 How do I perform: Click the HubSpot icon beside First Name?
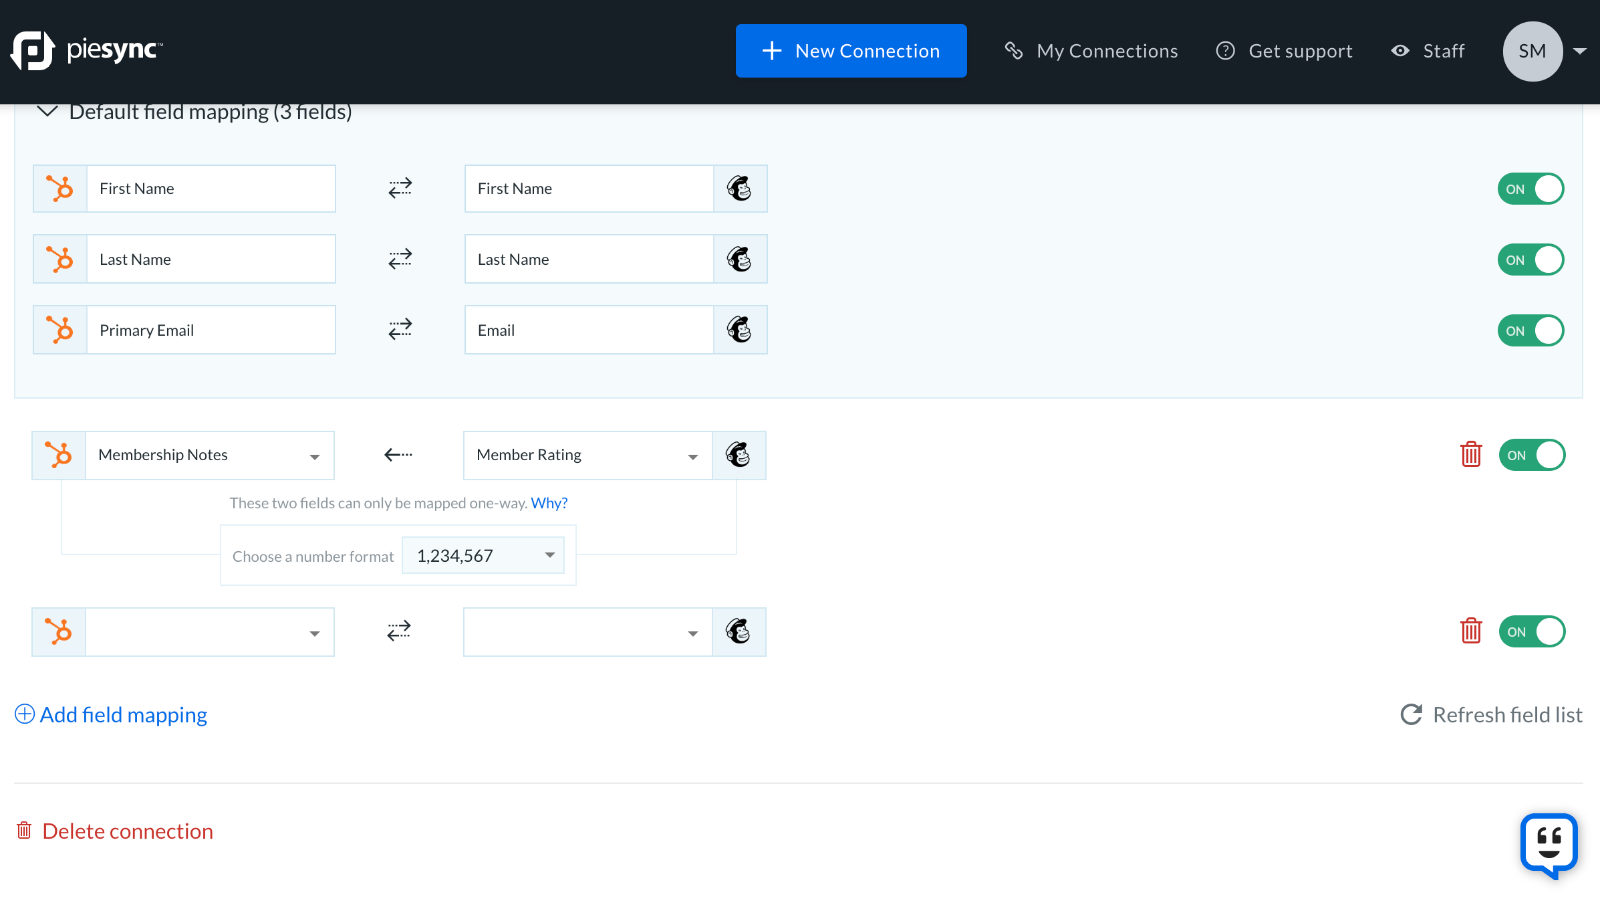(x=59, y=188)
